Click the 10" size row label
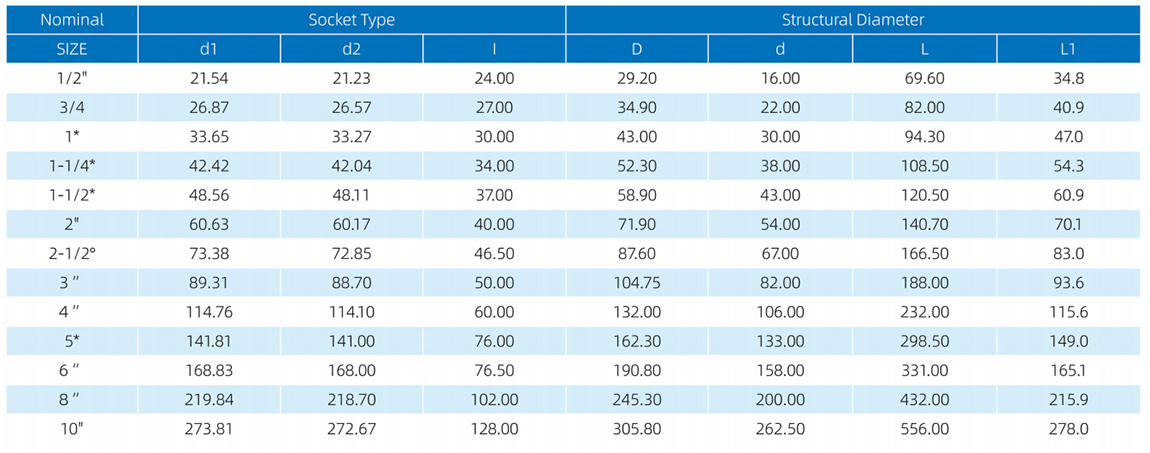Screen dimensions: 1150x453 (x=72, y=429)
